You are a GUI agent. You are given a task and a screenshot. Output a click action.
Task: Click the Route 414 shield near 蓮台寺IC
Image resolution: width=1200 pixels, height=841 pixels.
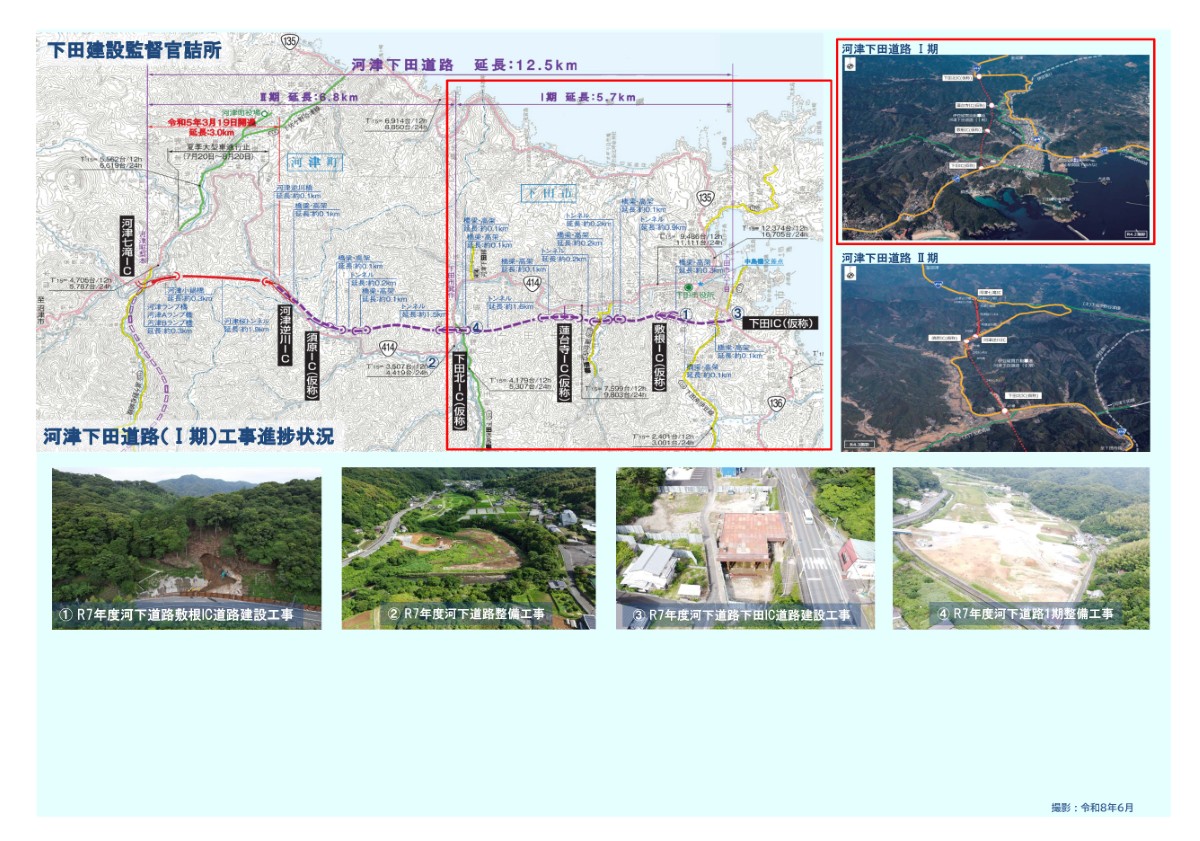pyautogui.click(x=534, y=285)
